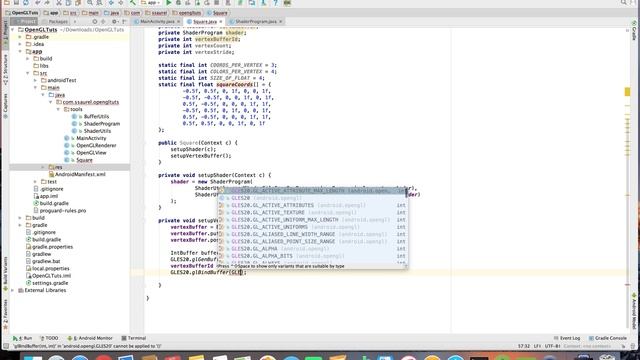
Task: Click the Cut scissors icon
Action: pos(59,3)
